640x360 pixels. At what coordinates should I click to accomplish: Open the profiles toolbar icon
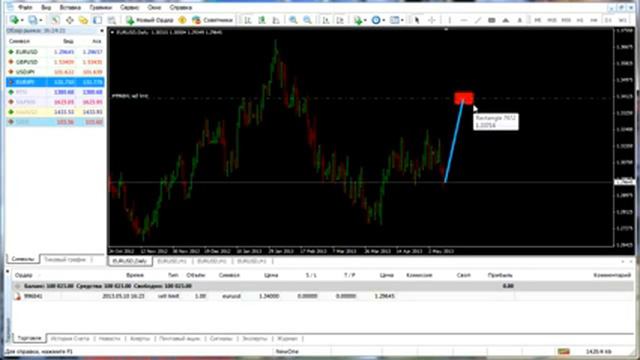click(33, 20)
